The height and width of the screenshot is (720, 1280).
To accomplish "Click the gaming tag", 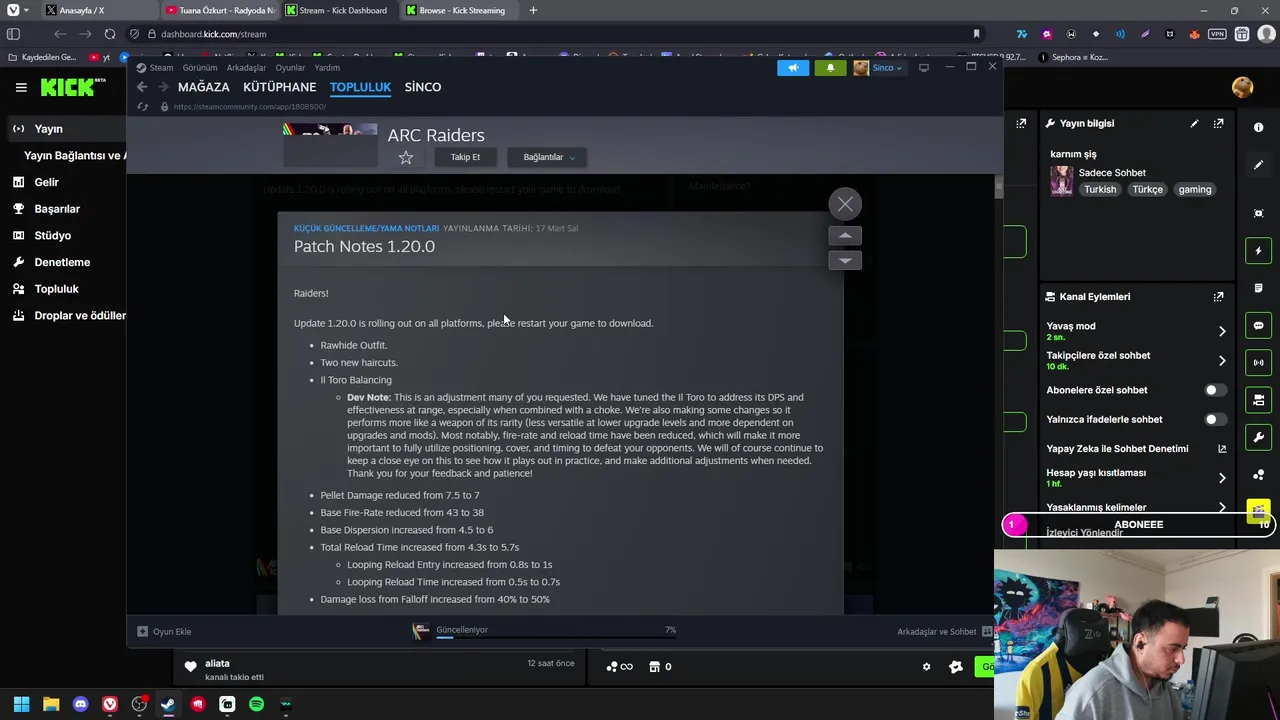I will pyautogui.click(x=1195, y=190).
